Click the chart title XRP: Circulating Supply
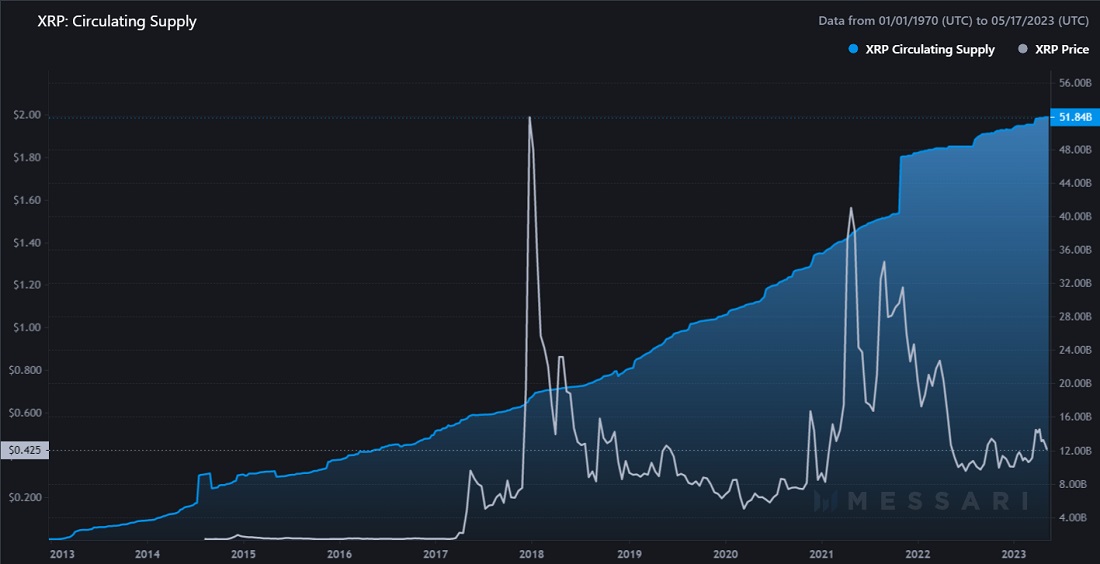The height and width of the screenshot is (564, 1100). pos(116,21)
